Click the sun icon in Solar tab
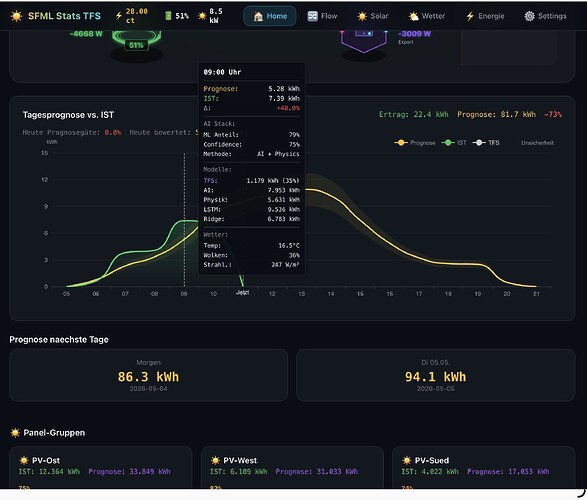This screenshot has height=500, width=587. tap(362, 16)
